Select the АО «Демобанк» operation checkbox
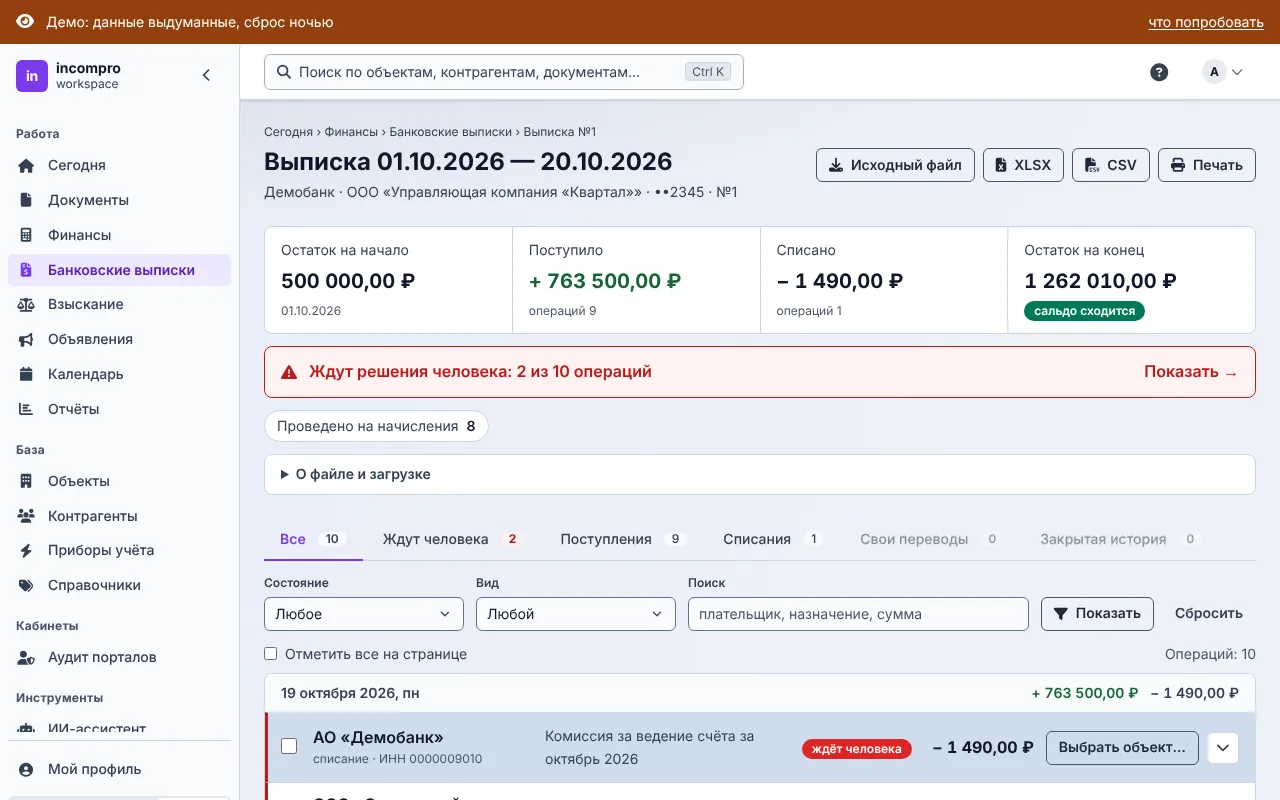The width and height of the screenshot is (1280, 800). (289, 746)
